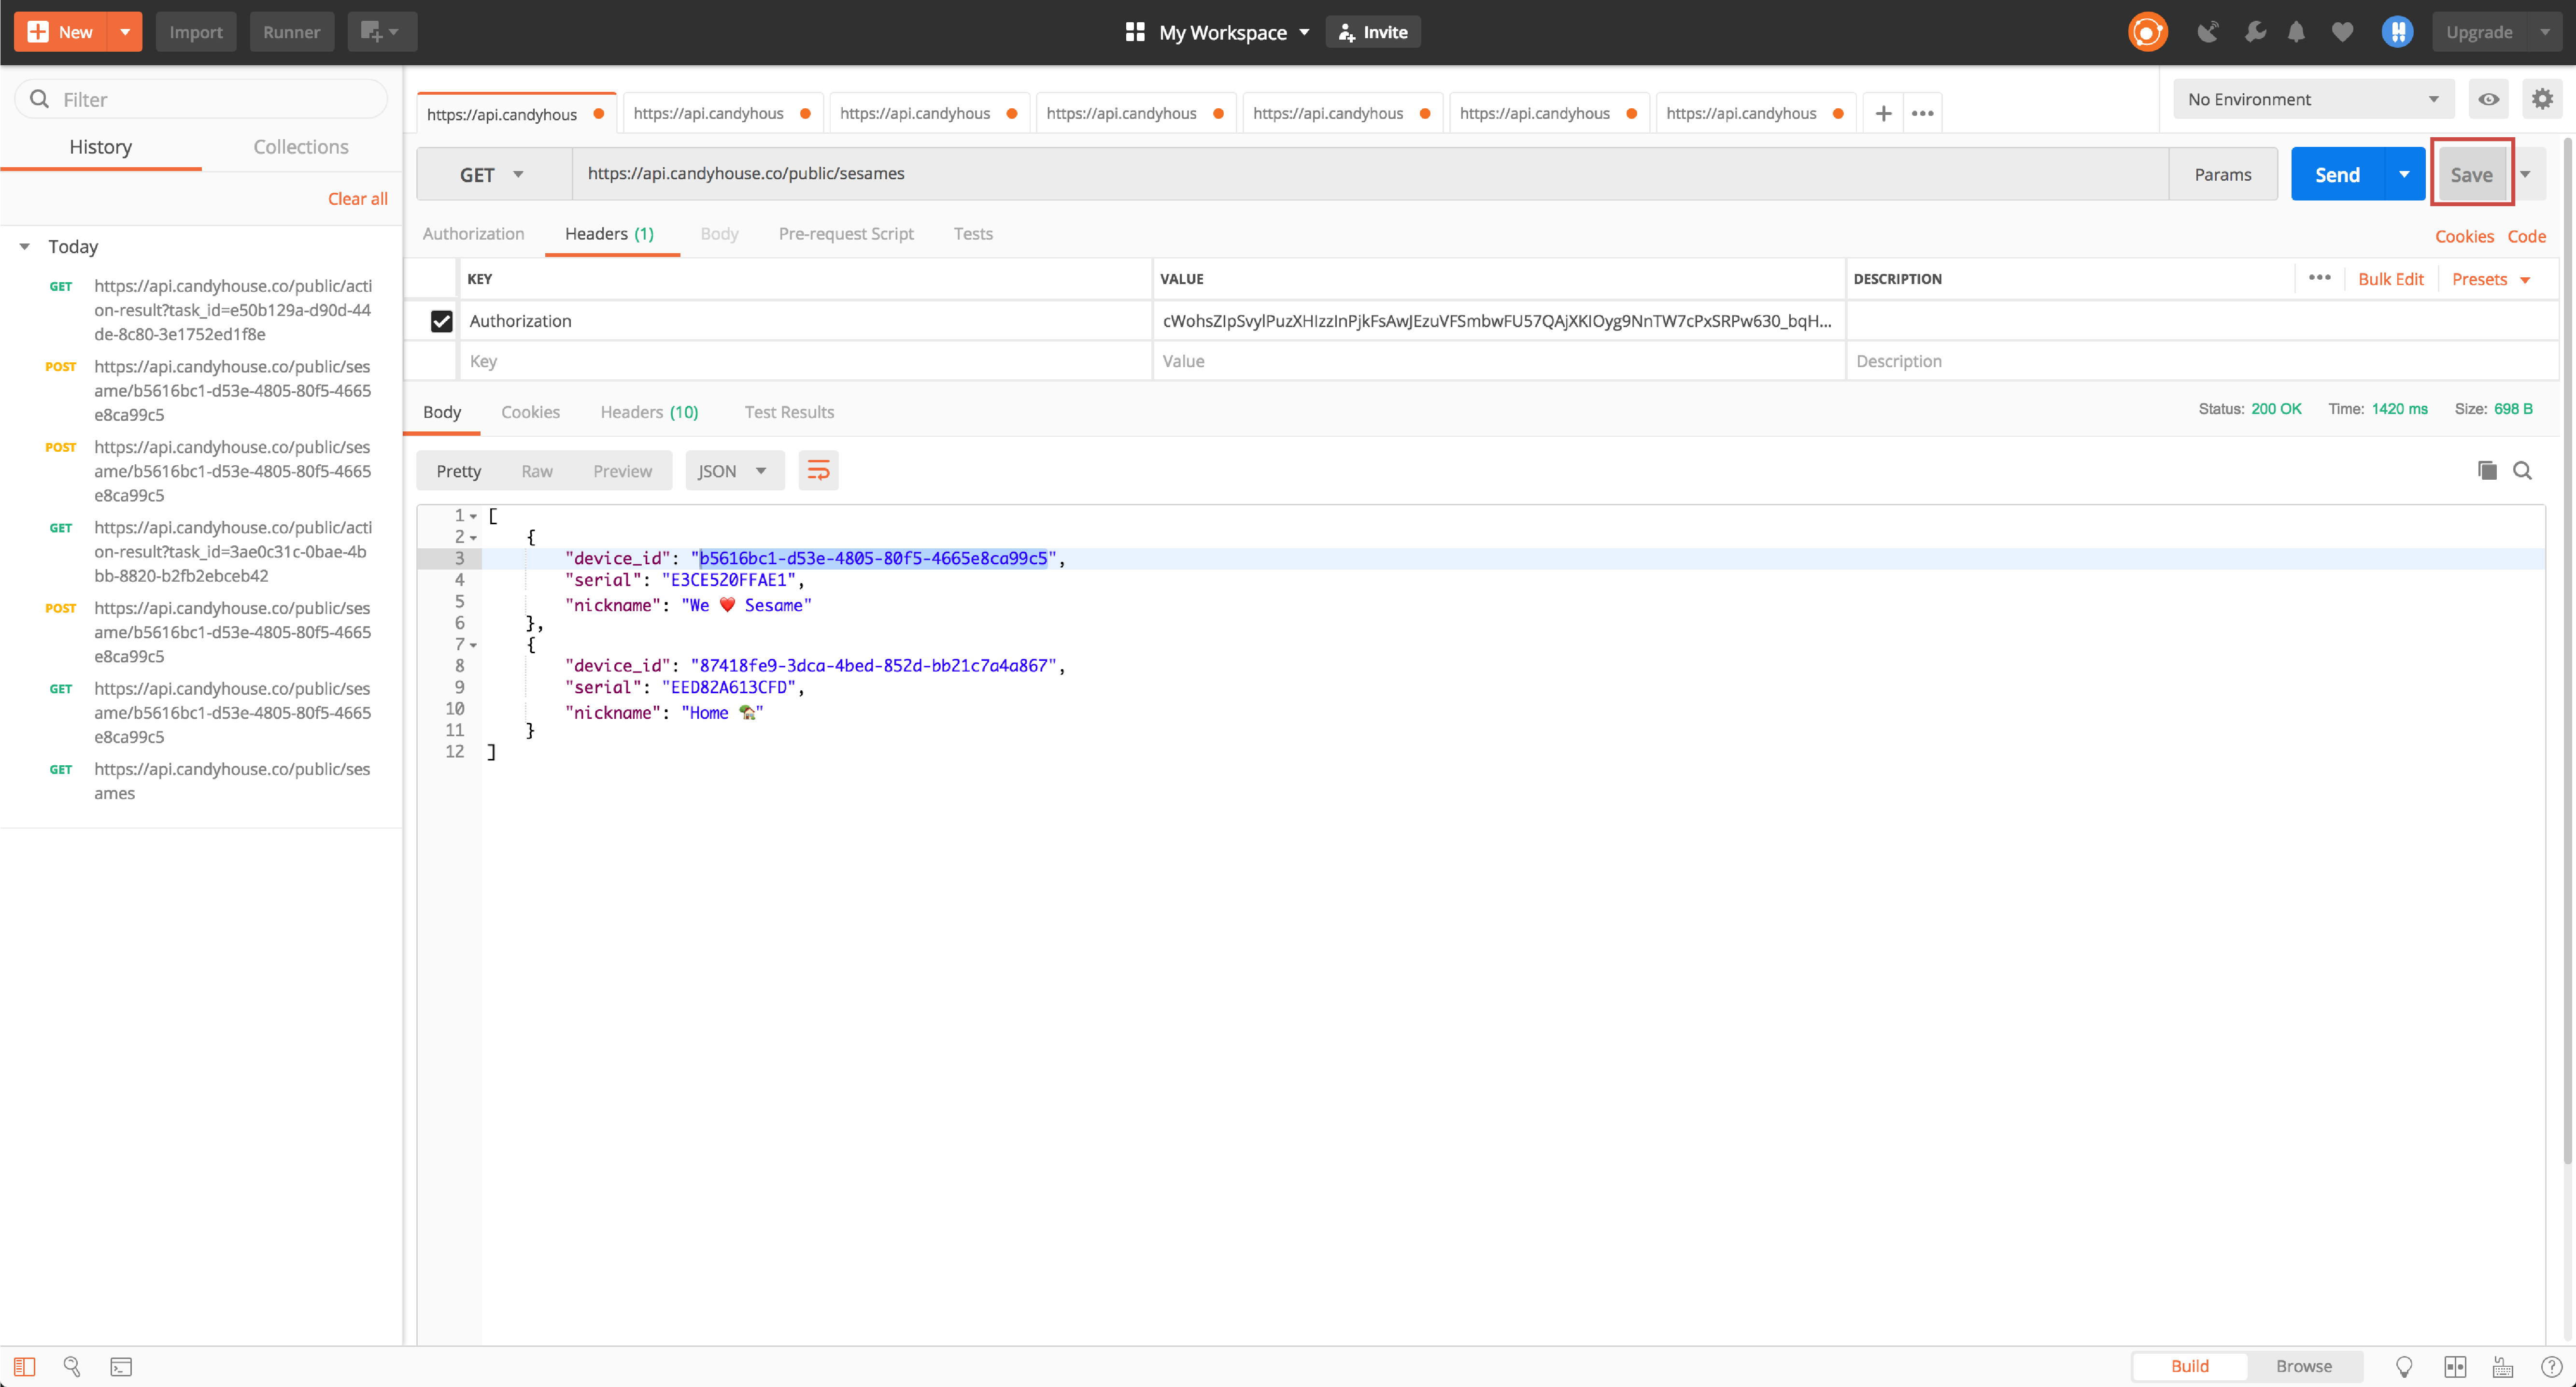Open response Headers (10) tab
This screenshot has height=1387, width=2576.
click(649, 412)
